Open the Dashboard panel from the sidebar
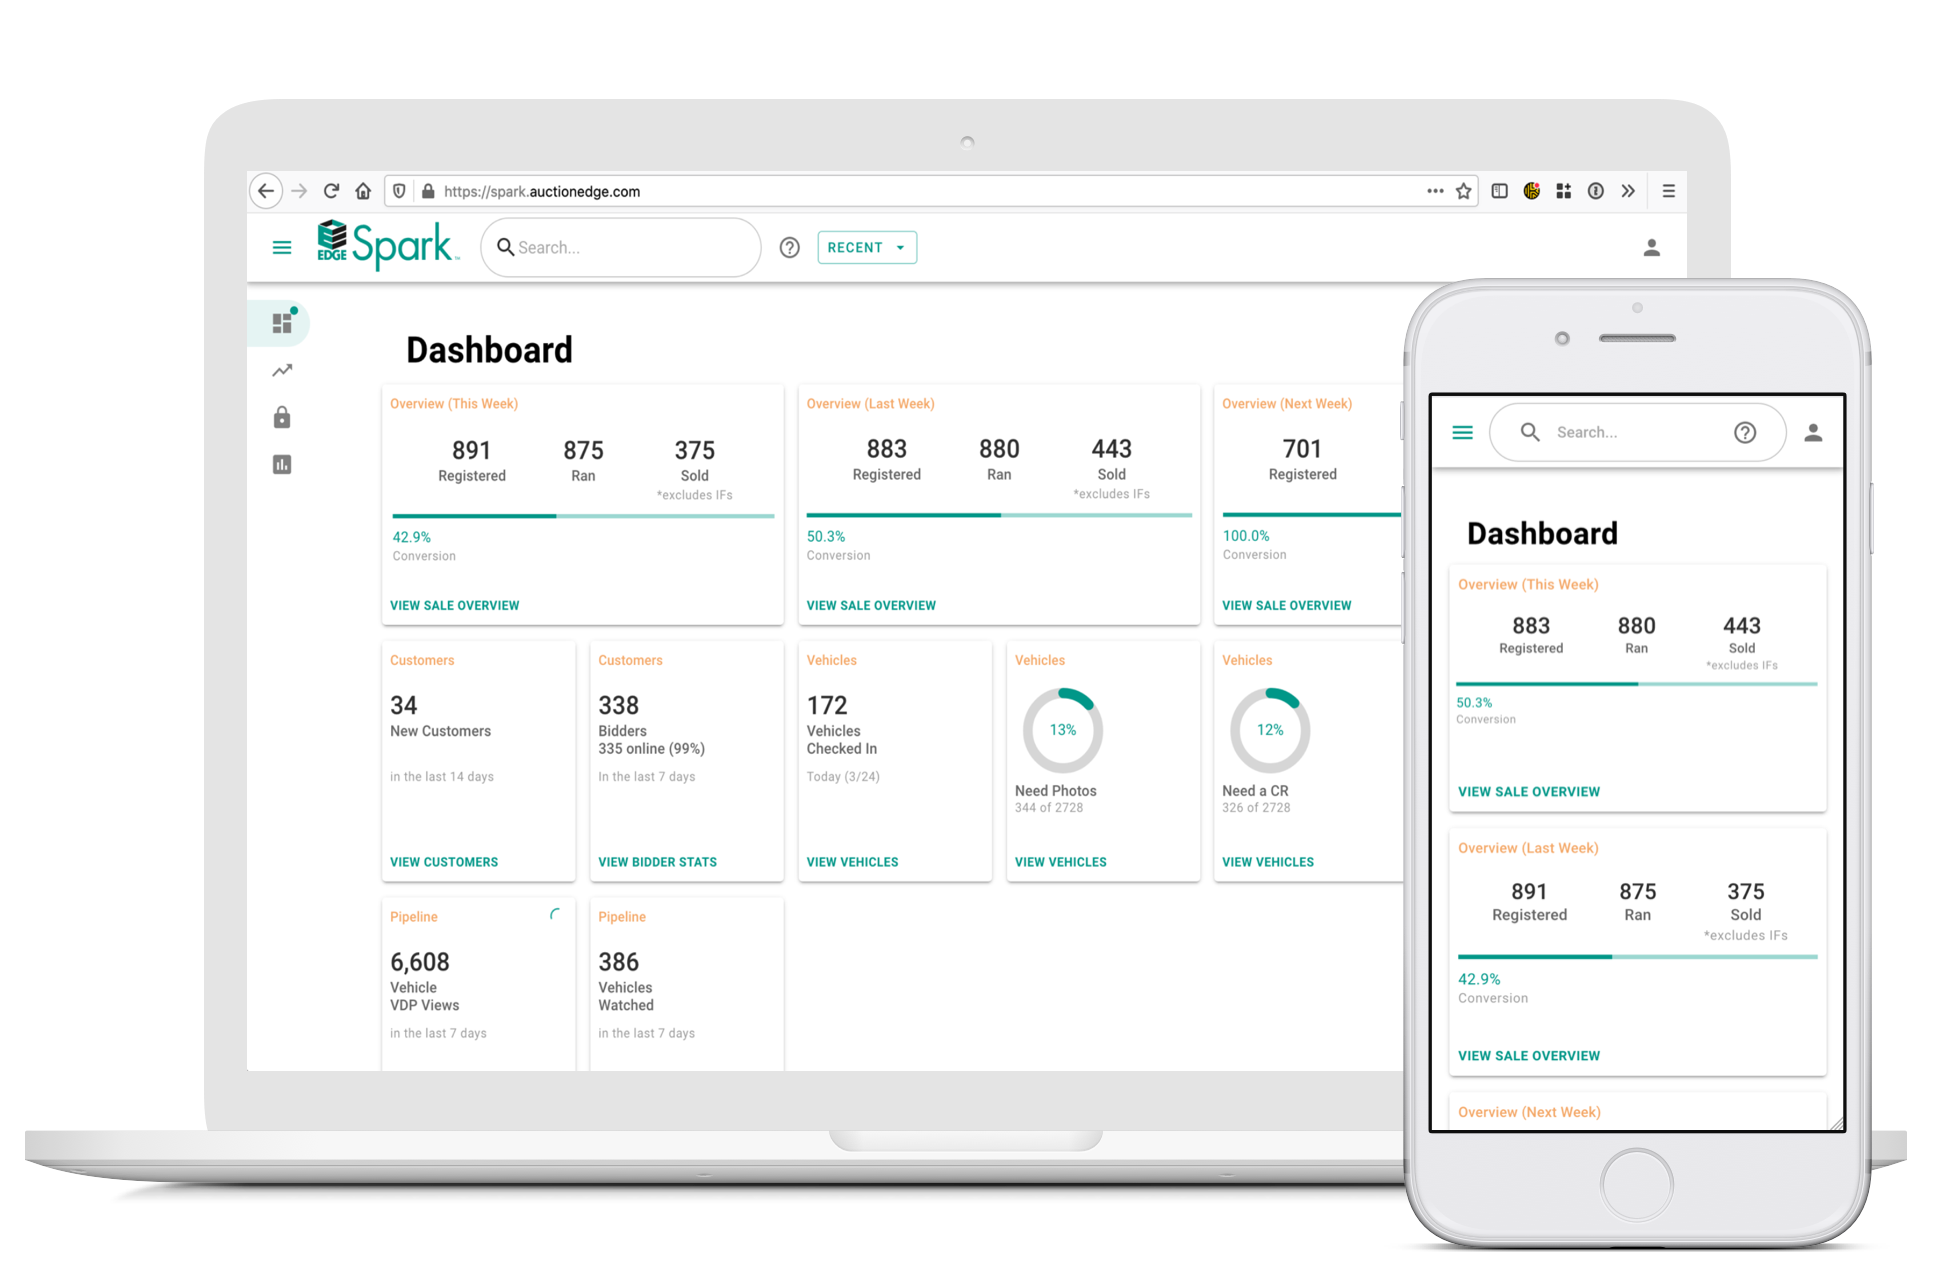Screen dimensions: 1934x1284 coord(281,322)
